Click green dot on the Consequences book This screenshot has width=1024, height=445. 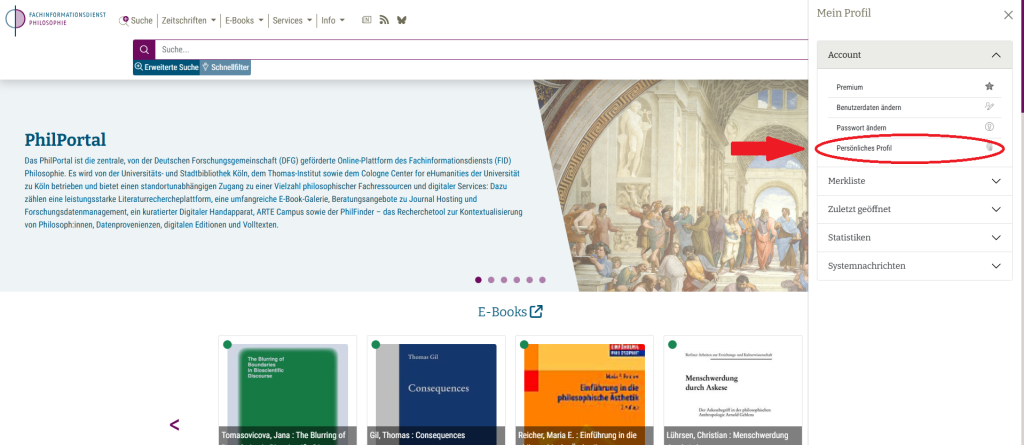pos(376,344)
